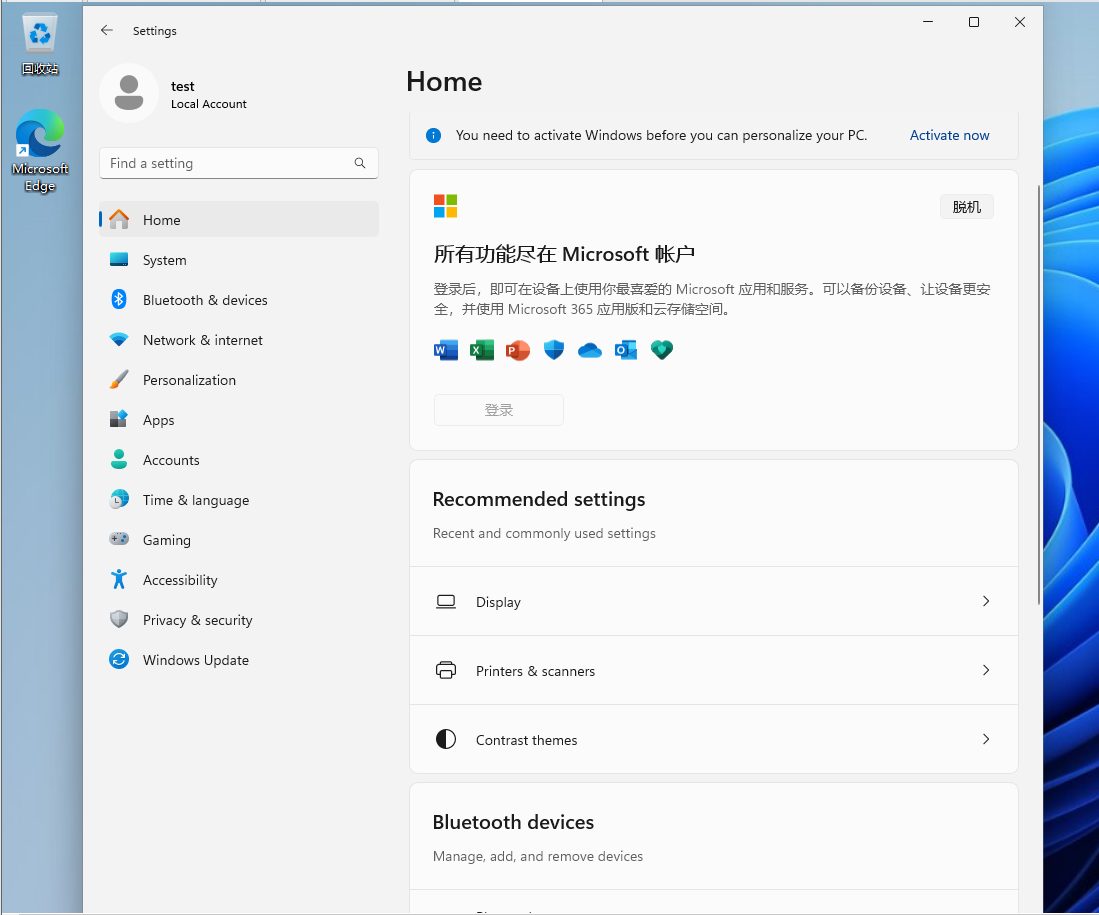This screenshot has height=915, width=1099.
Task: Click the Bluetooth icon in sidebar
Action: tap(119, 299)
